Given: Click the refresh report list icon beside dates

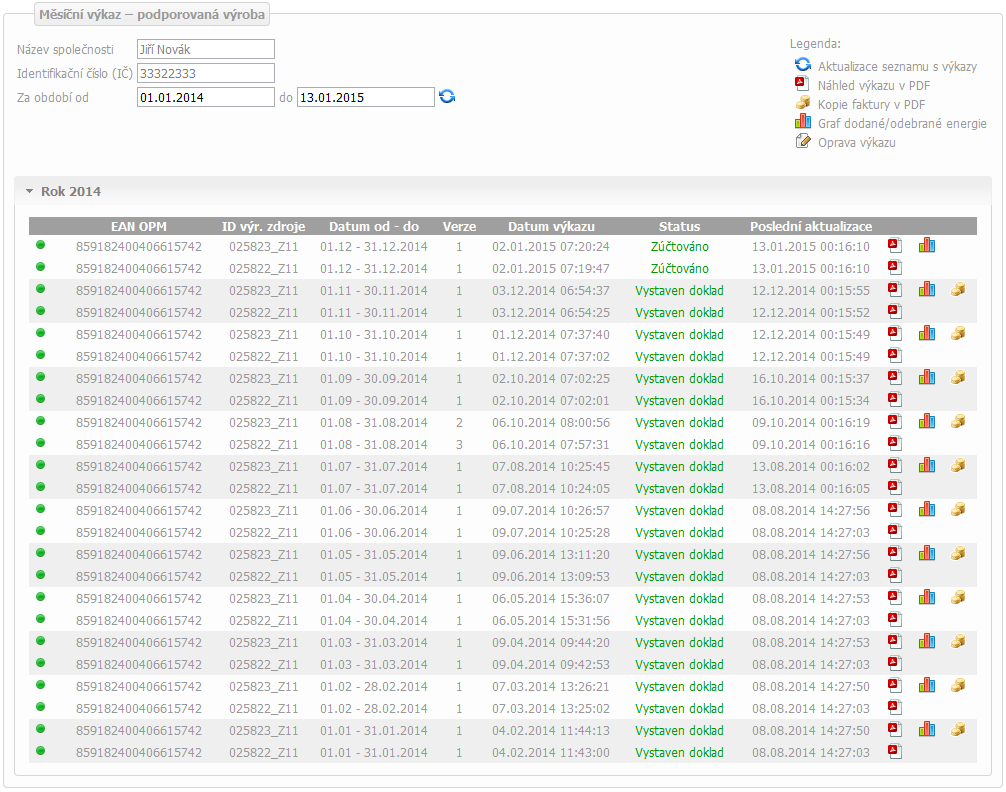Looking at the screenshot, I should click(x=447, y=97).
